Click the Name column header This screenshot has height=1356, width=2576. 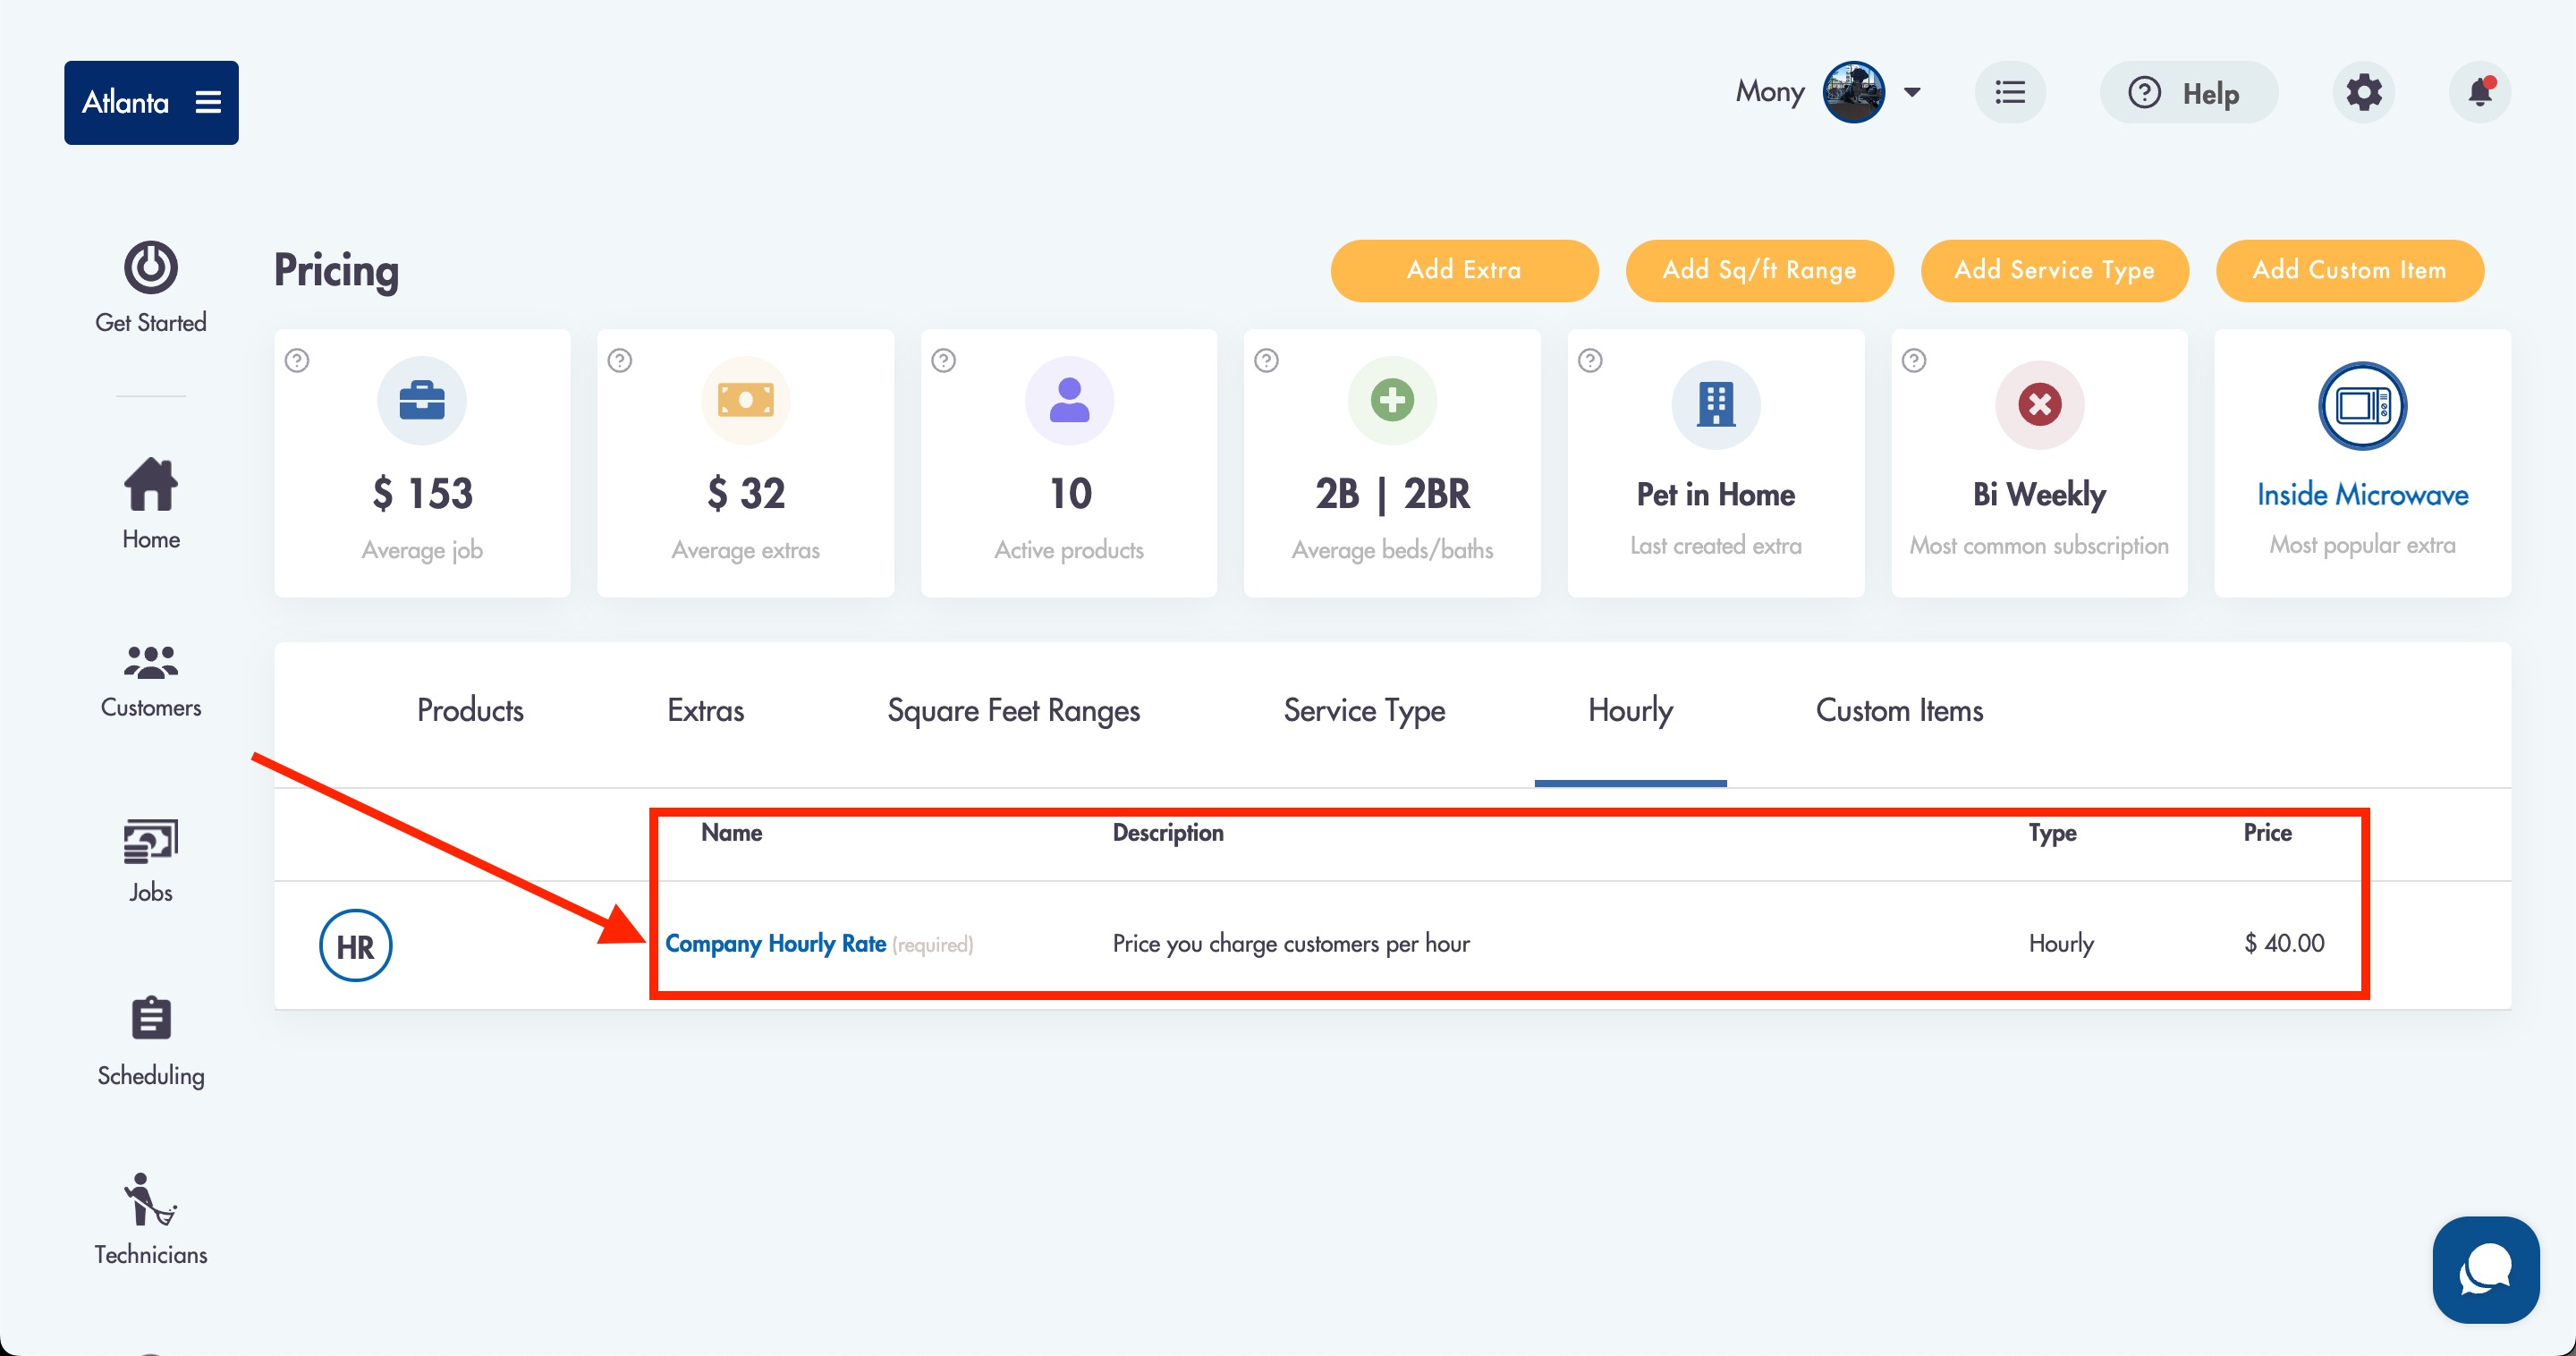(731, 833)
